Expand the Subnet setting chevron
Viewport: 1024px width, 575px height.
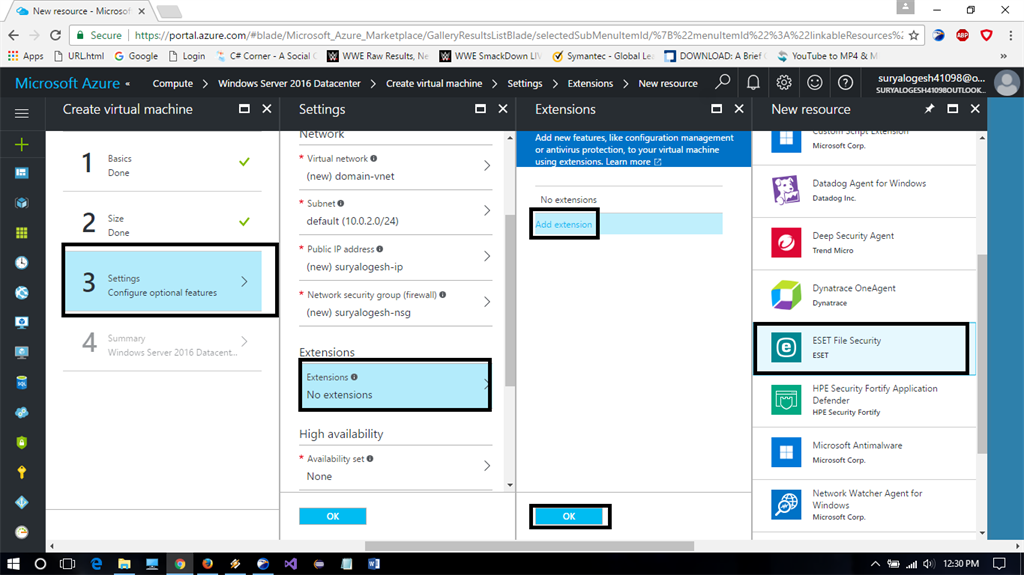487,210
